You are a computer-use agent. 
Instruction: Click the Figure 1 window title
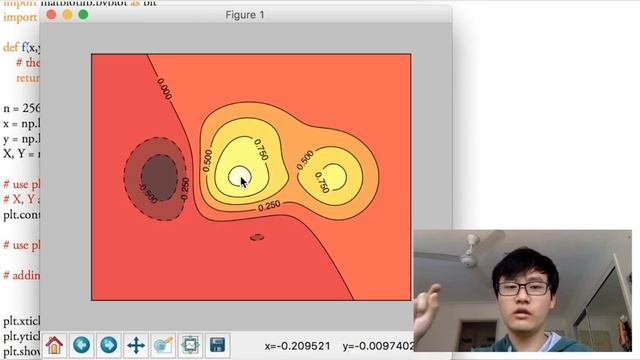[245, 15]
